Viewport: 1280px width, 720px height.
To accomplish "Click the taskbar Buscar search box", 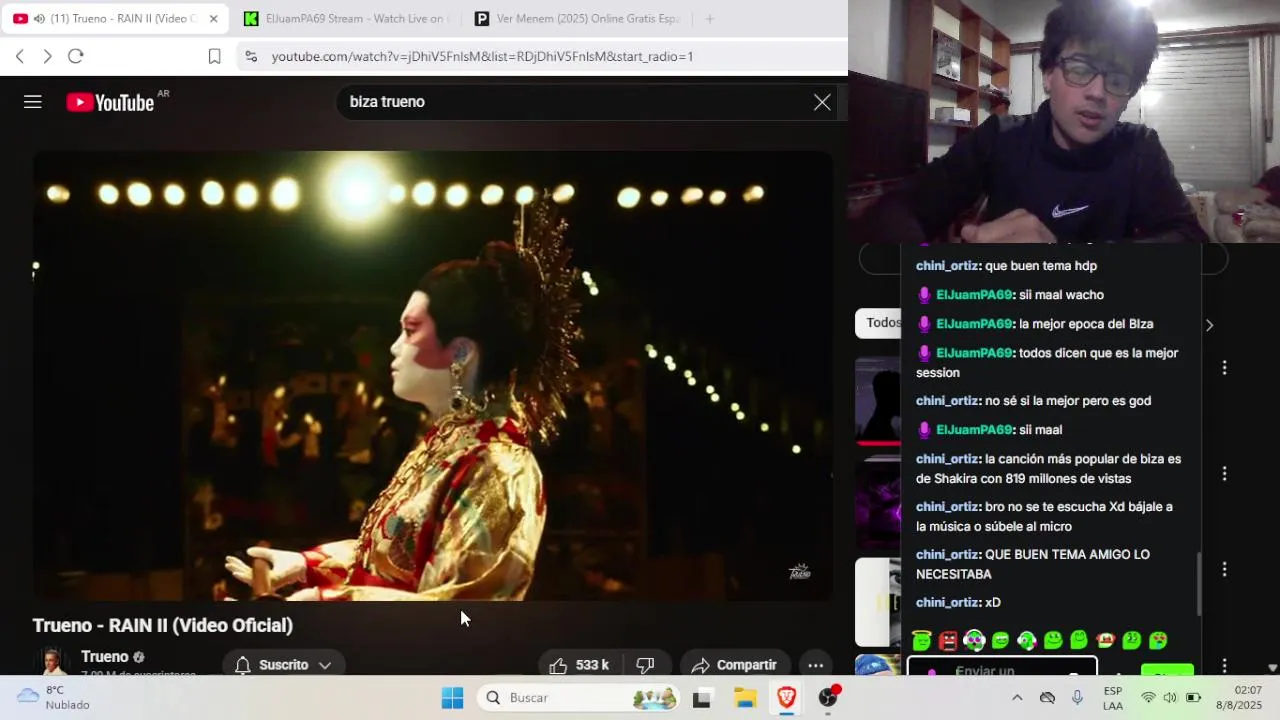I will click(x=580, y=698).
